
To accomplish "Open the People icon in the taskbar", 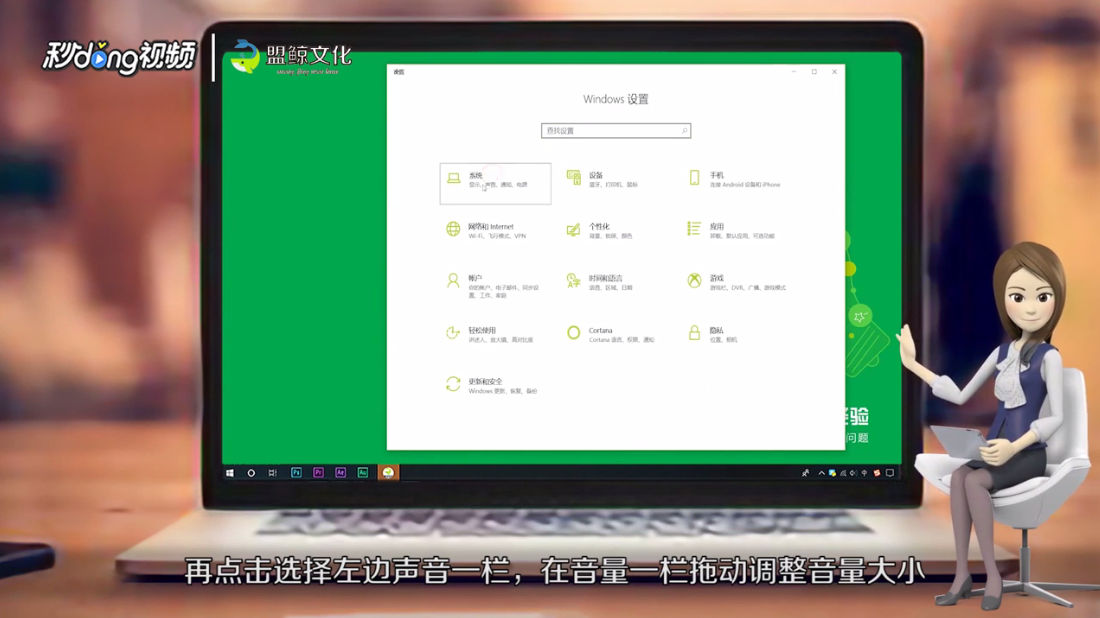I will click(805, 473).
